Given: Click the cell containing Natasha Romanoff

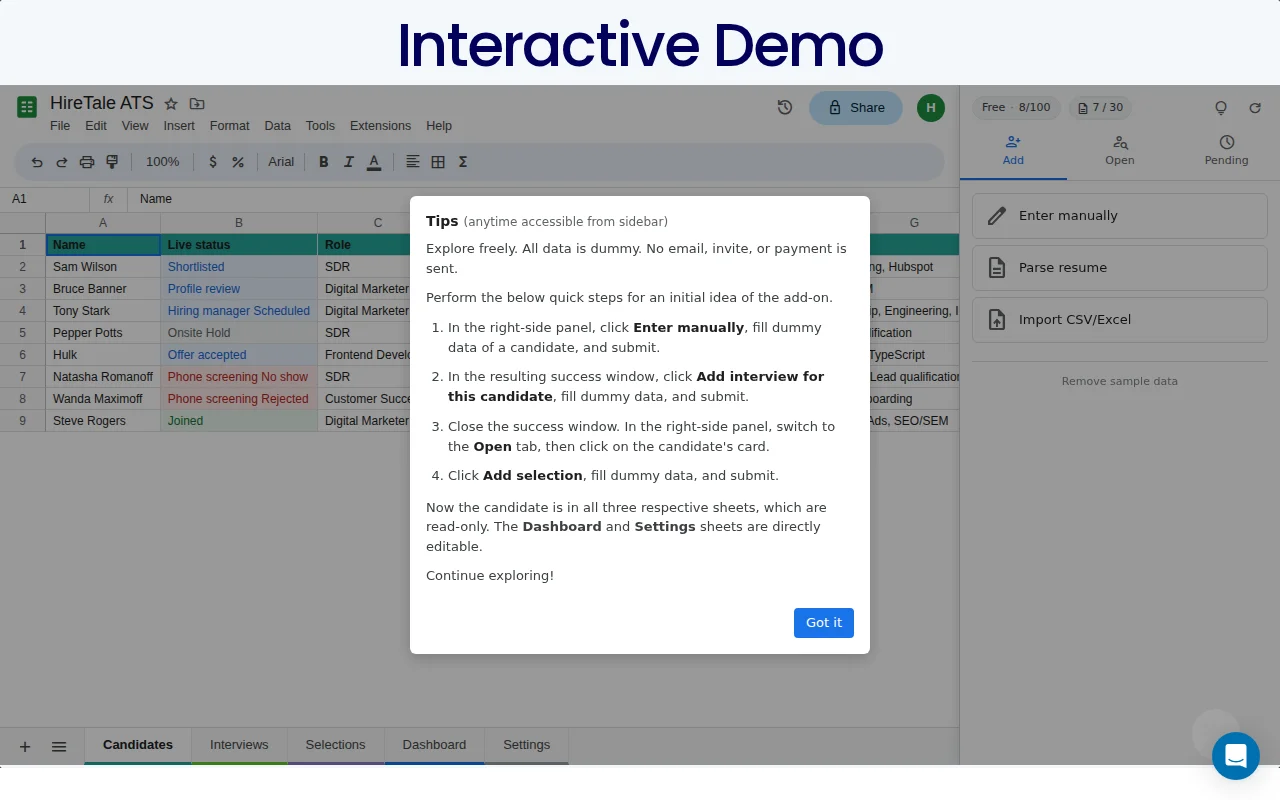Looking at the screenshot, I should tap(103, 377).
